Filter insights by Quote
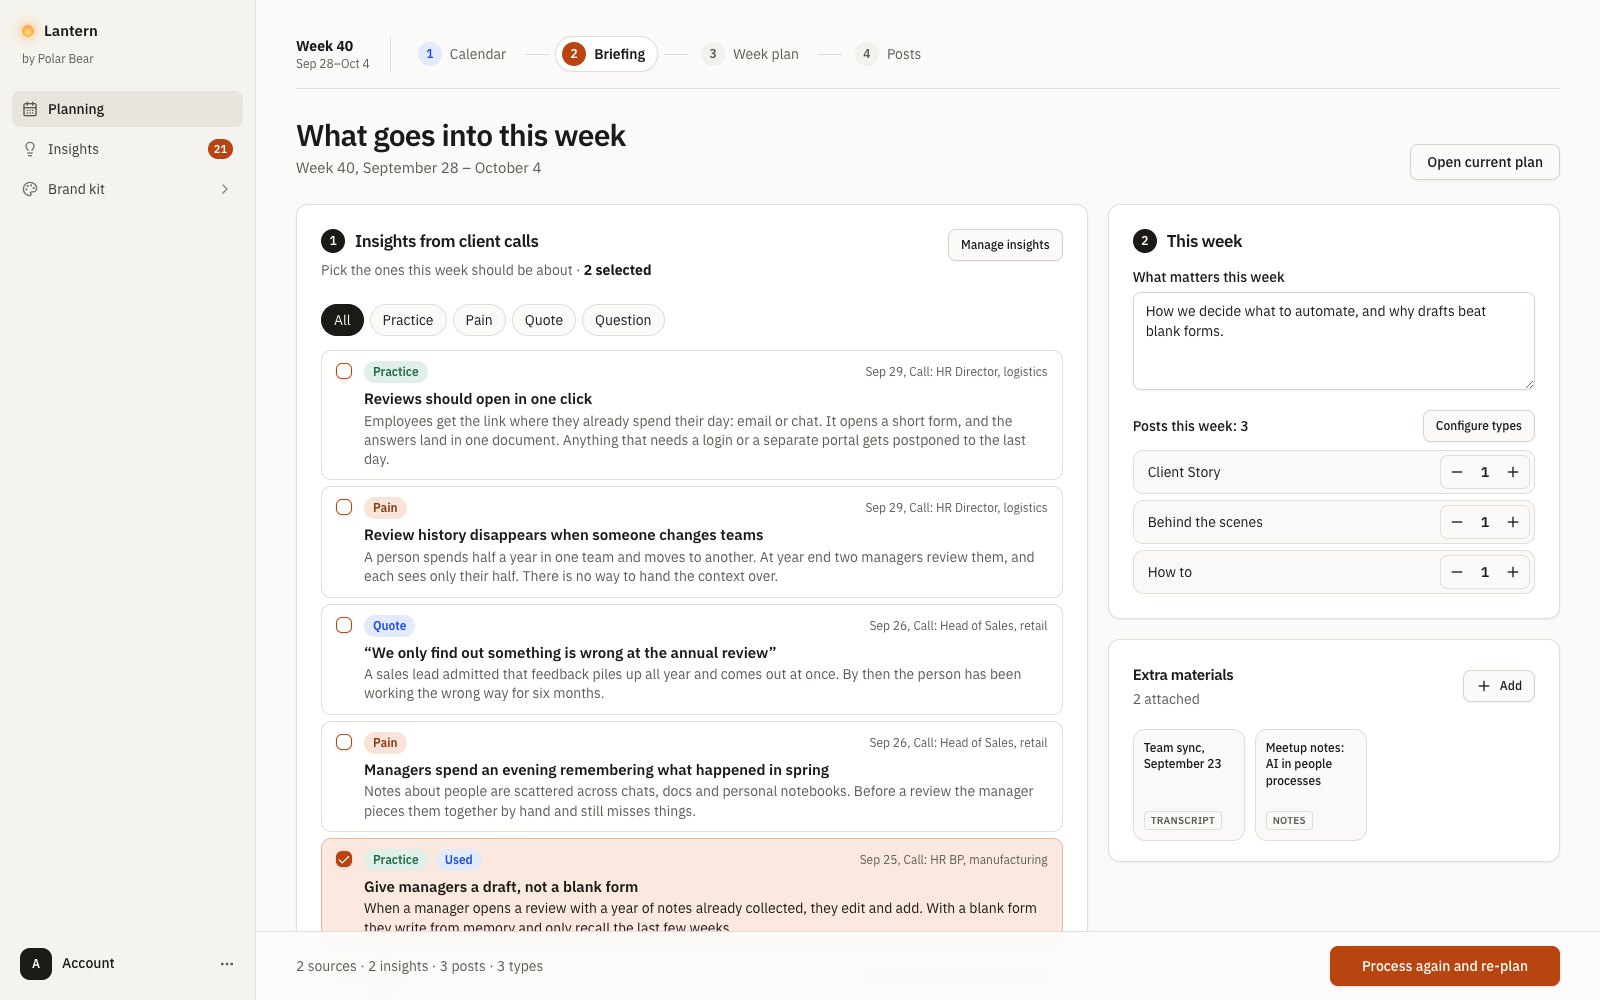 (544, 320)
